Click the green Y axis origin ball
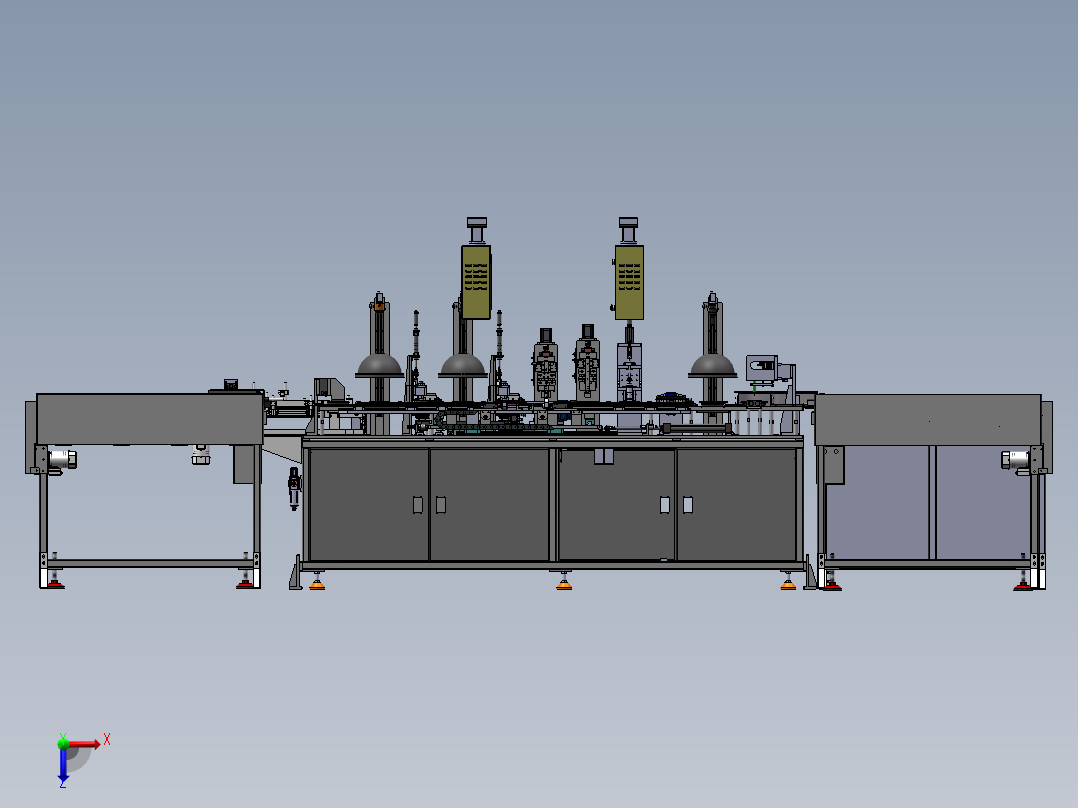Image resolution: width=1078 pixels, height=808 pixels. [x=63, y=743]
